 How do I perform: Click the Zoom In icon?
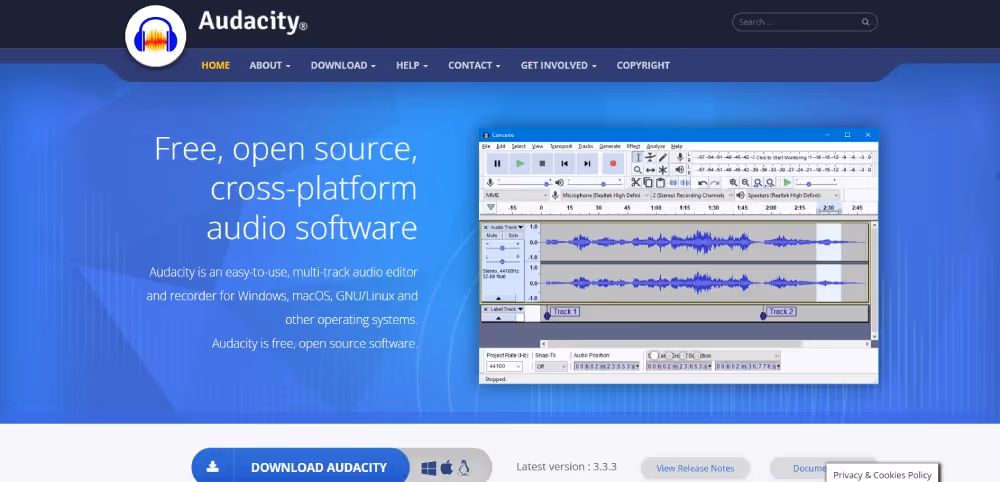point(733,183)
